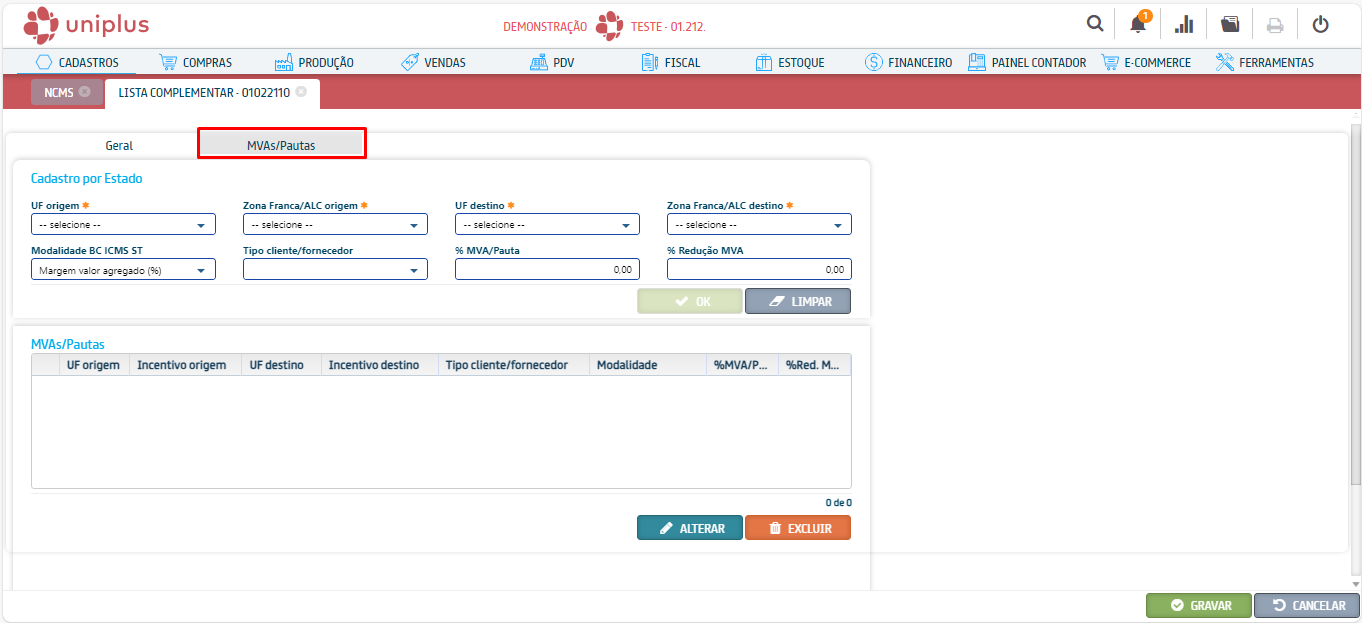1362x623 pixels.
Task: Open the Estoque menu
Action: click(x=790, y=62)
